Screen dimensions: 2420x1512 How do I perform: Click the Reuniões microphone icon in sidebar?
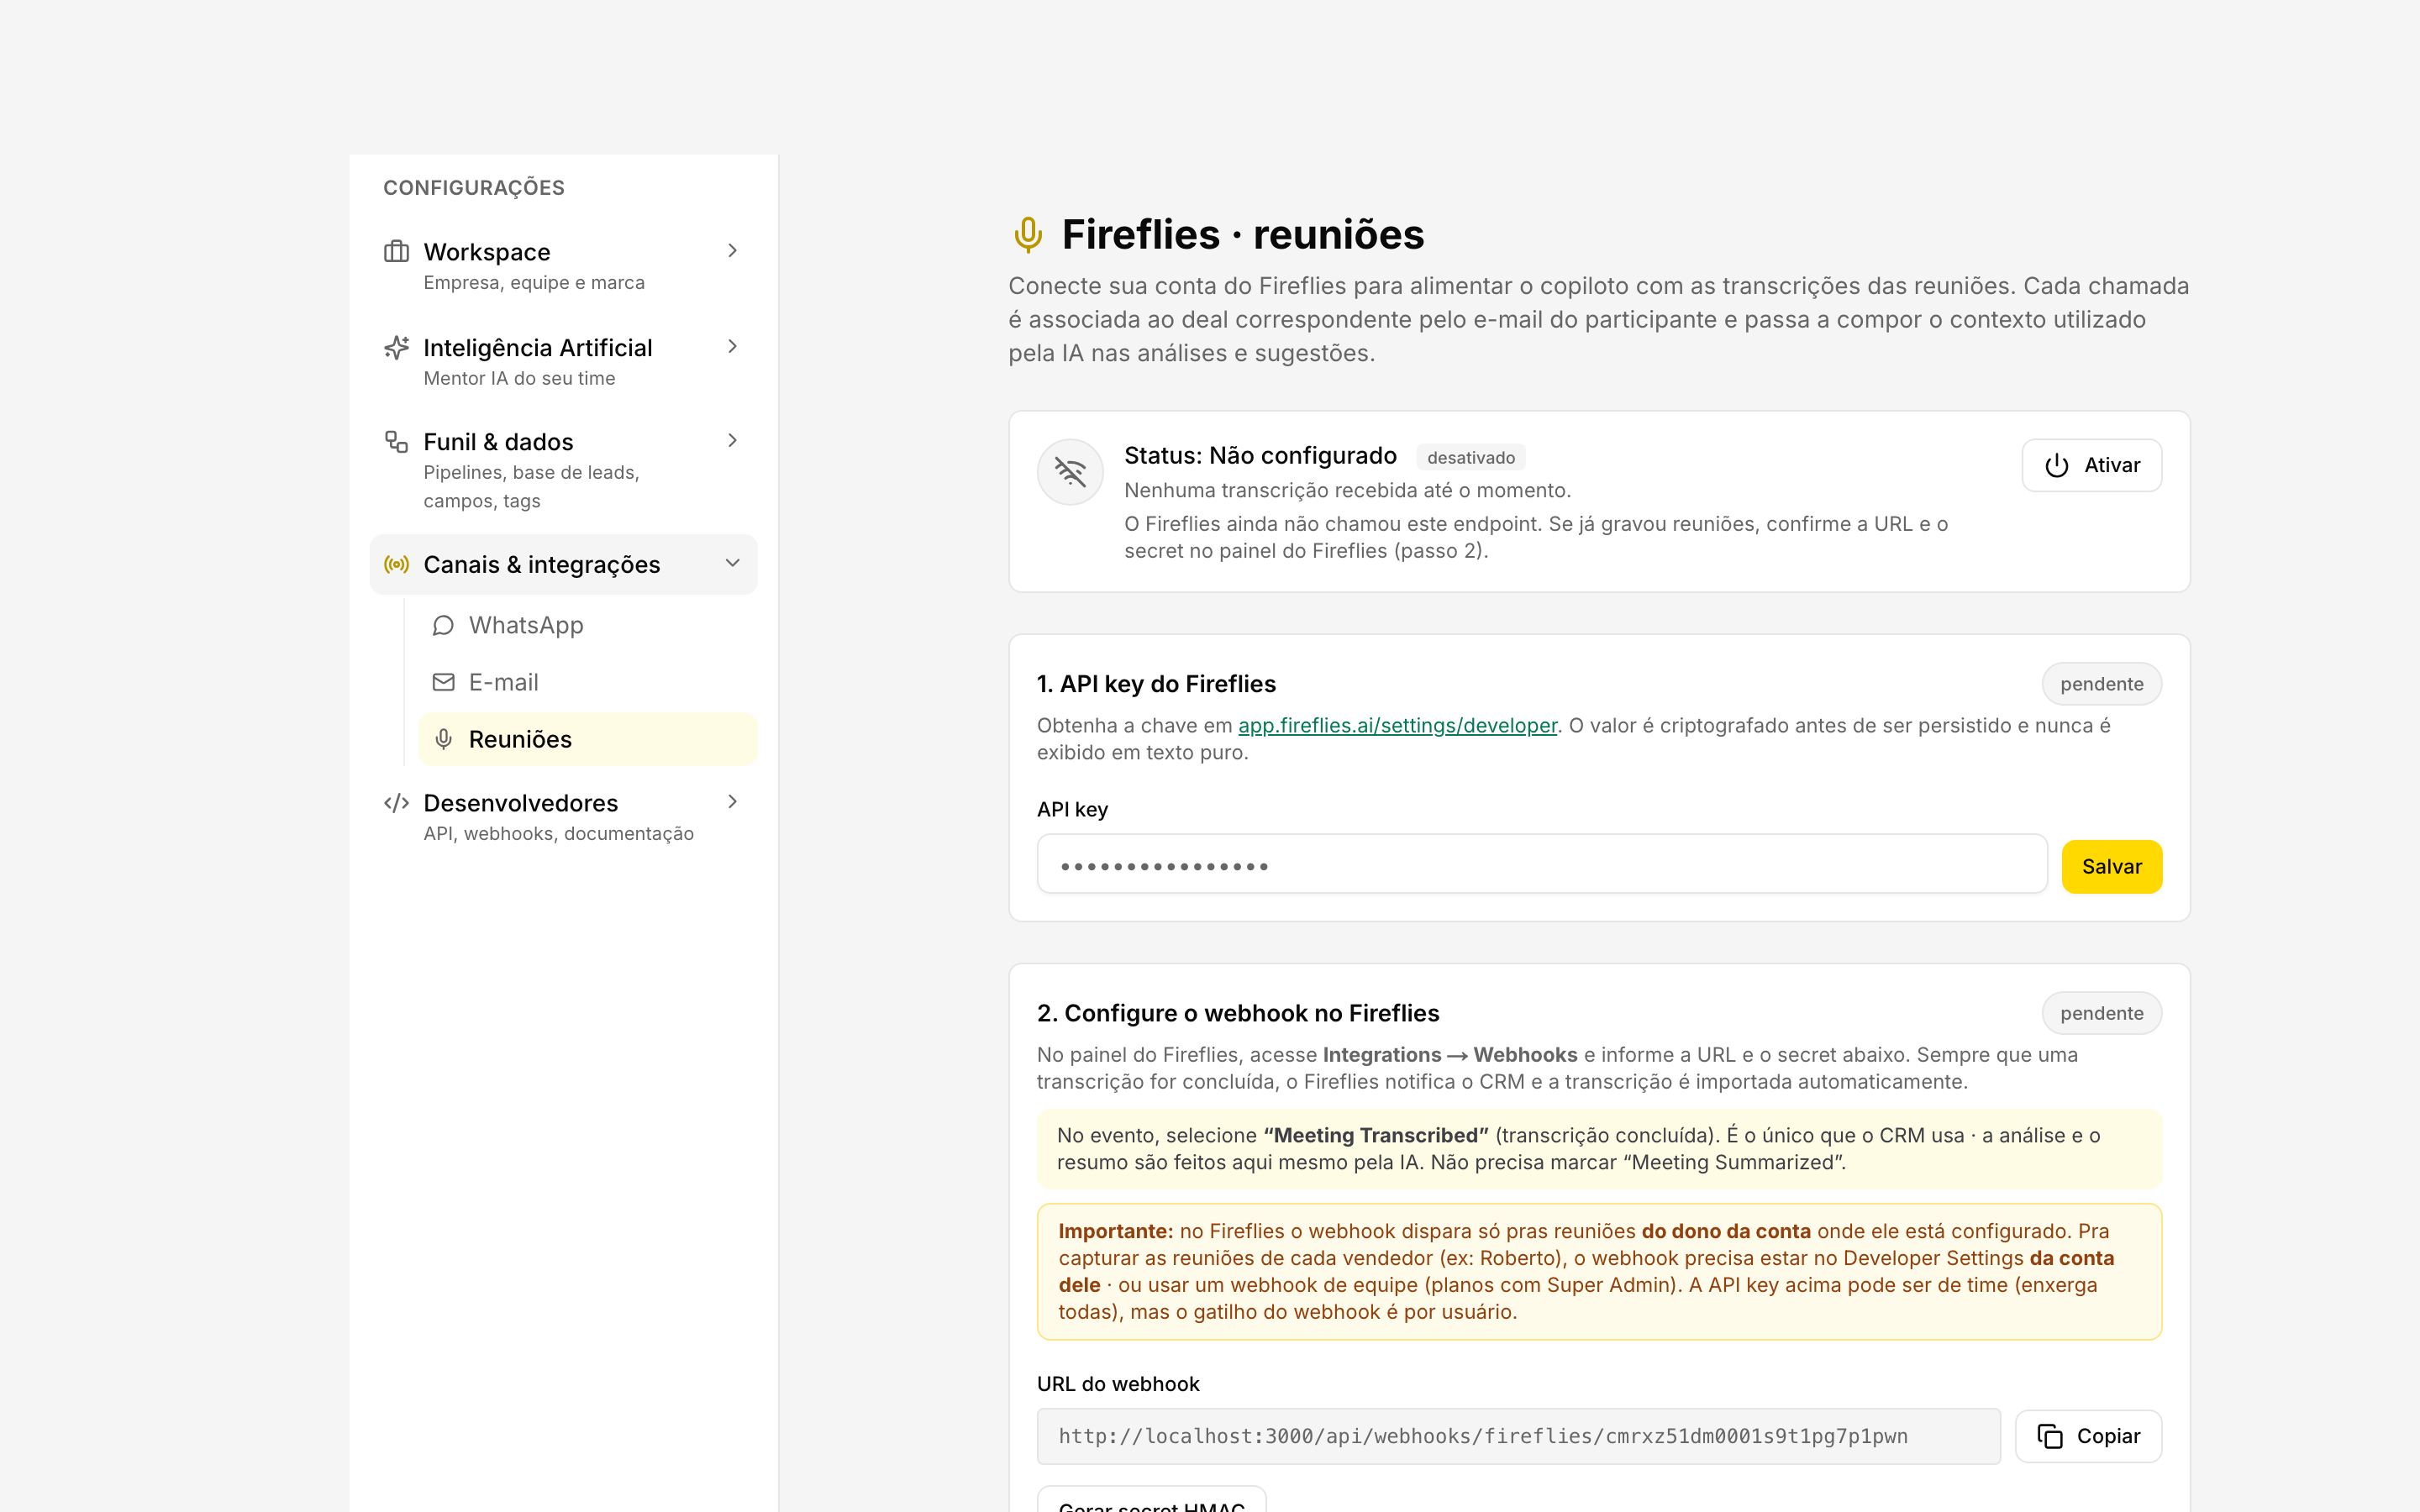point(443,739)
